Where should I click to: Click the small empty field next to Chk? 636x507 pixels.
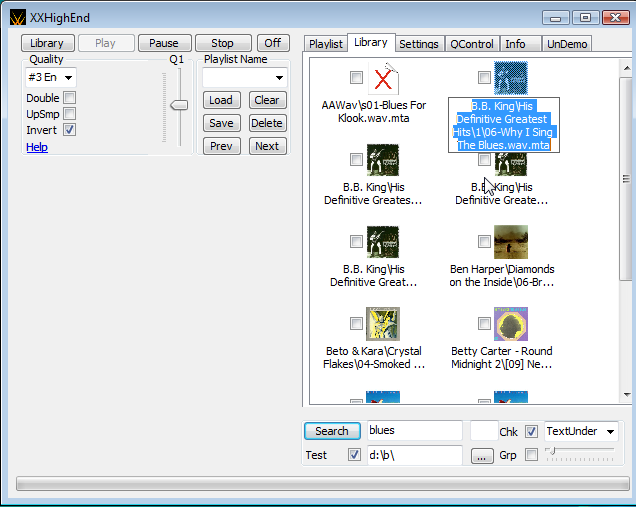[x=484, y=430]
